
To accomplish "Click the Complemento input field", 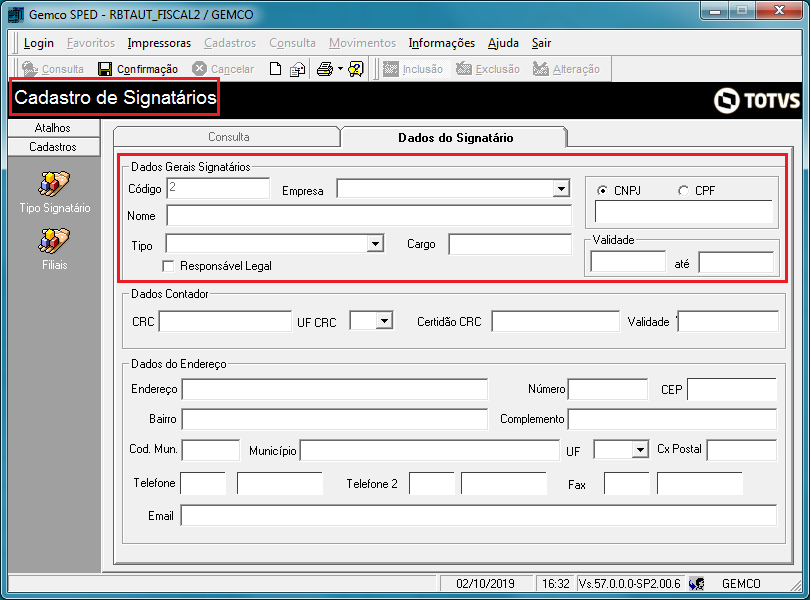I will point(672,419).
